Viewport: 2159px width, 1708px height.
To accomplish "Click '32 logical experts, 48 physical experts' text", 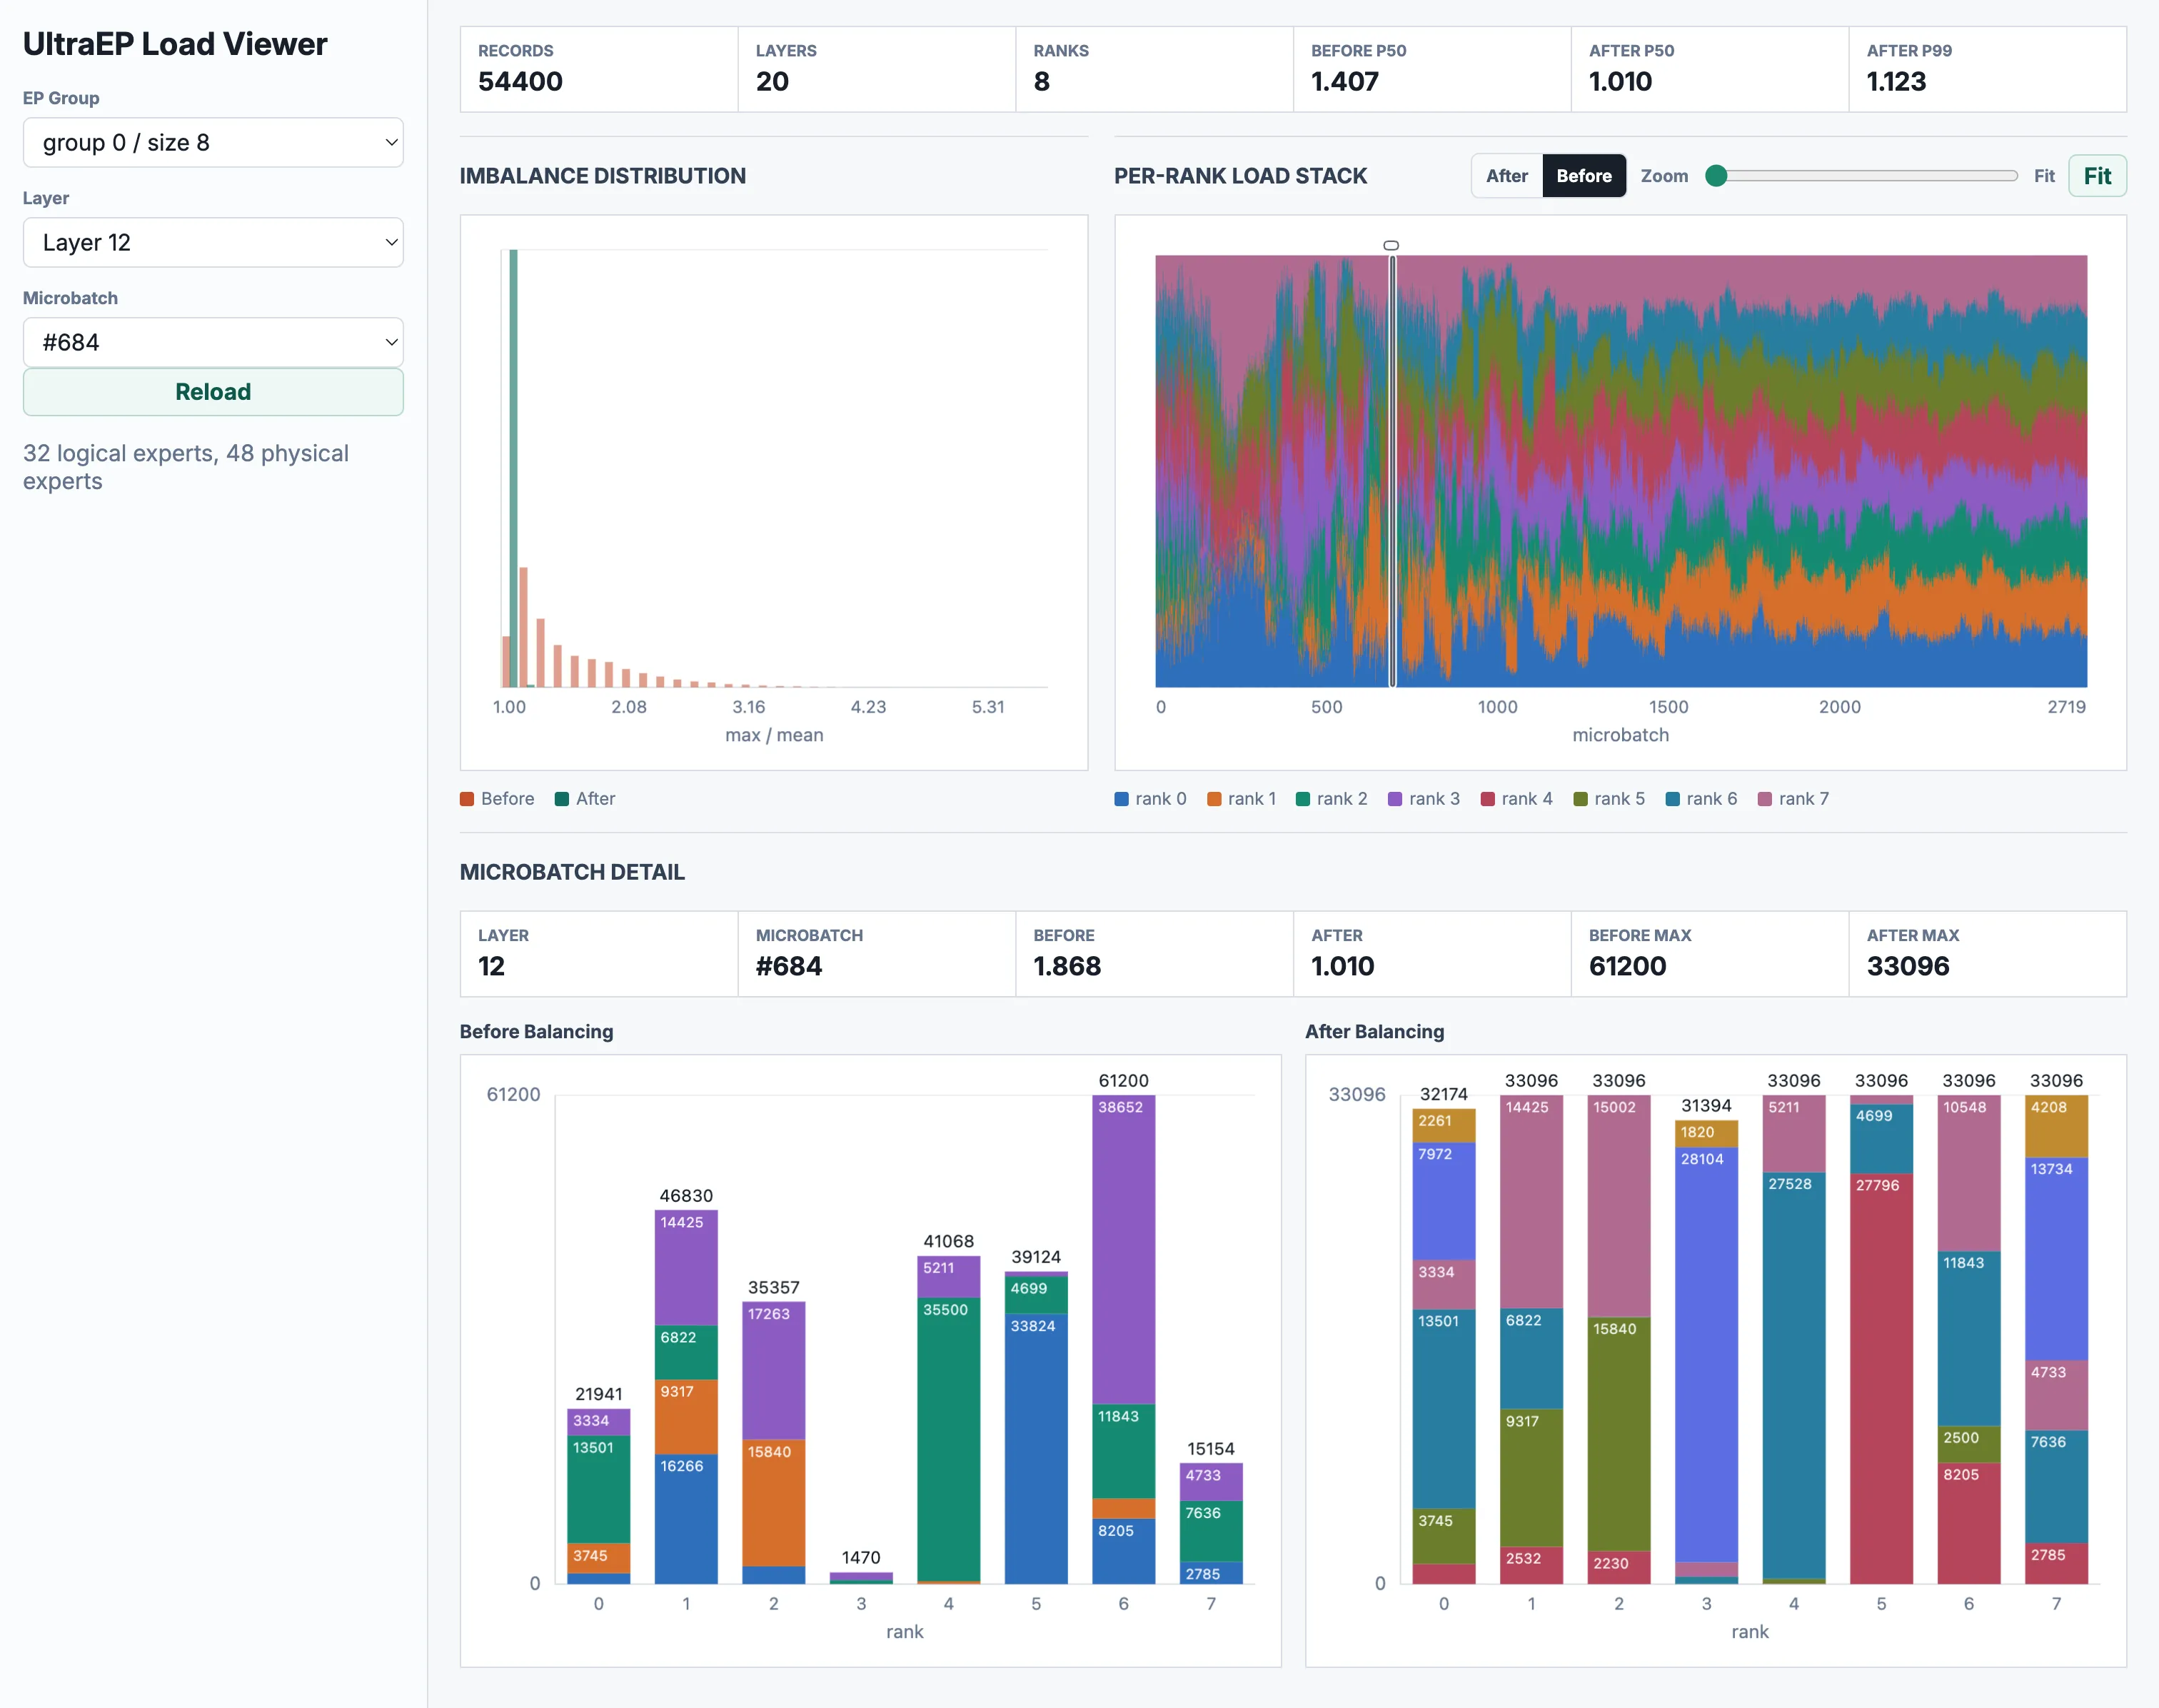I will (186, 467).
